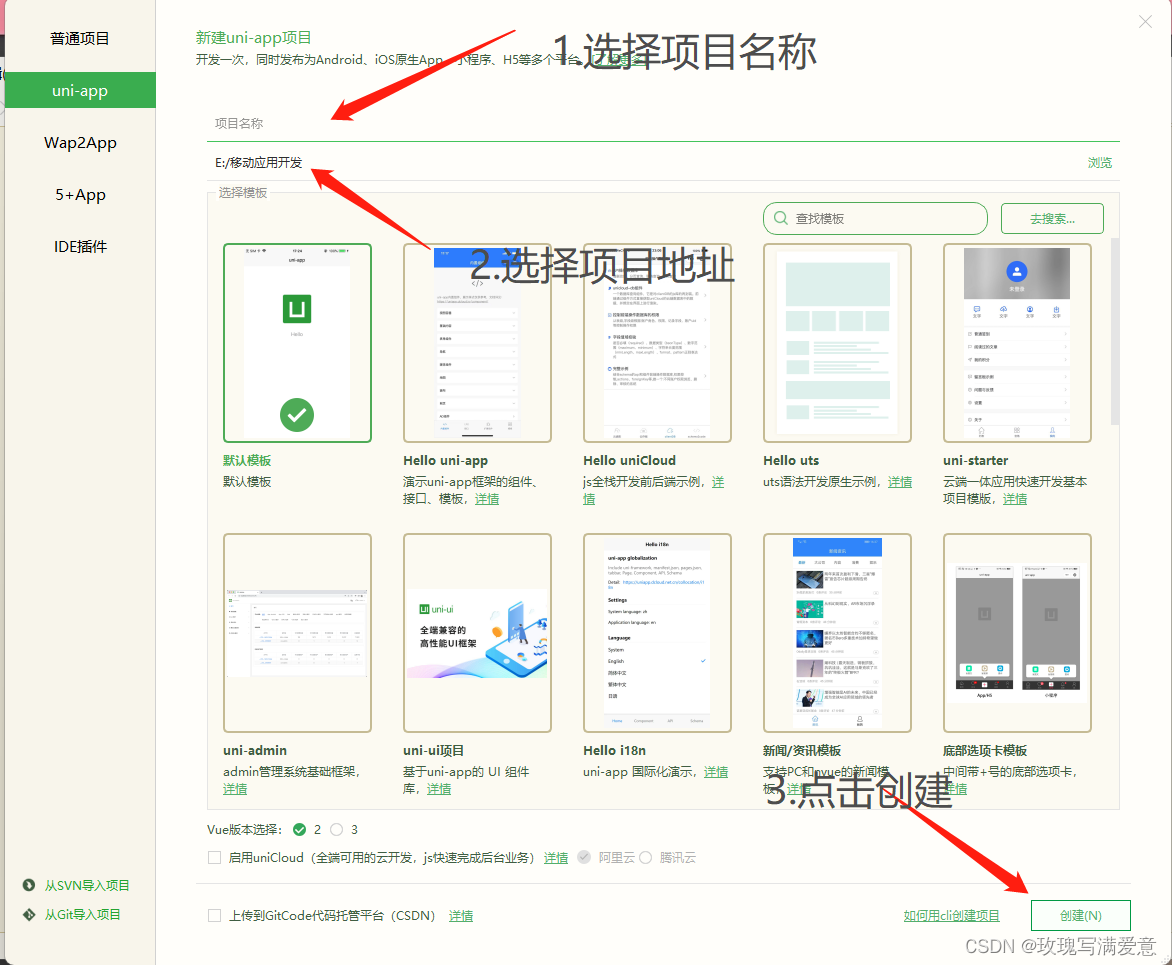The height and width of the screenshot is (965, 1172).
Task: Select Vue version 2 radio button
Action: [x=300, y=830]
